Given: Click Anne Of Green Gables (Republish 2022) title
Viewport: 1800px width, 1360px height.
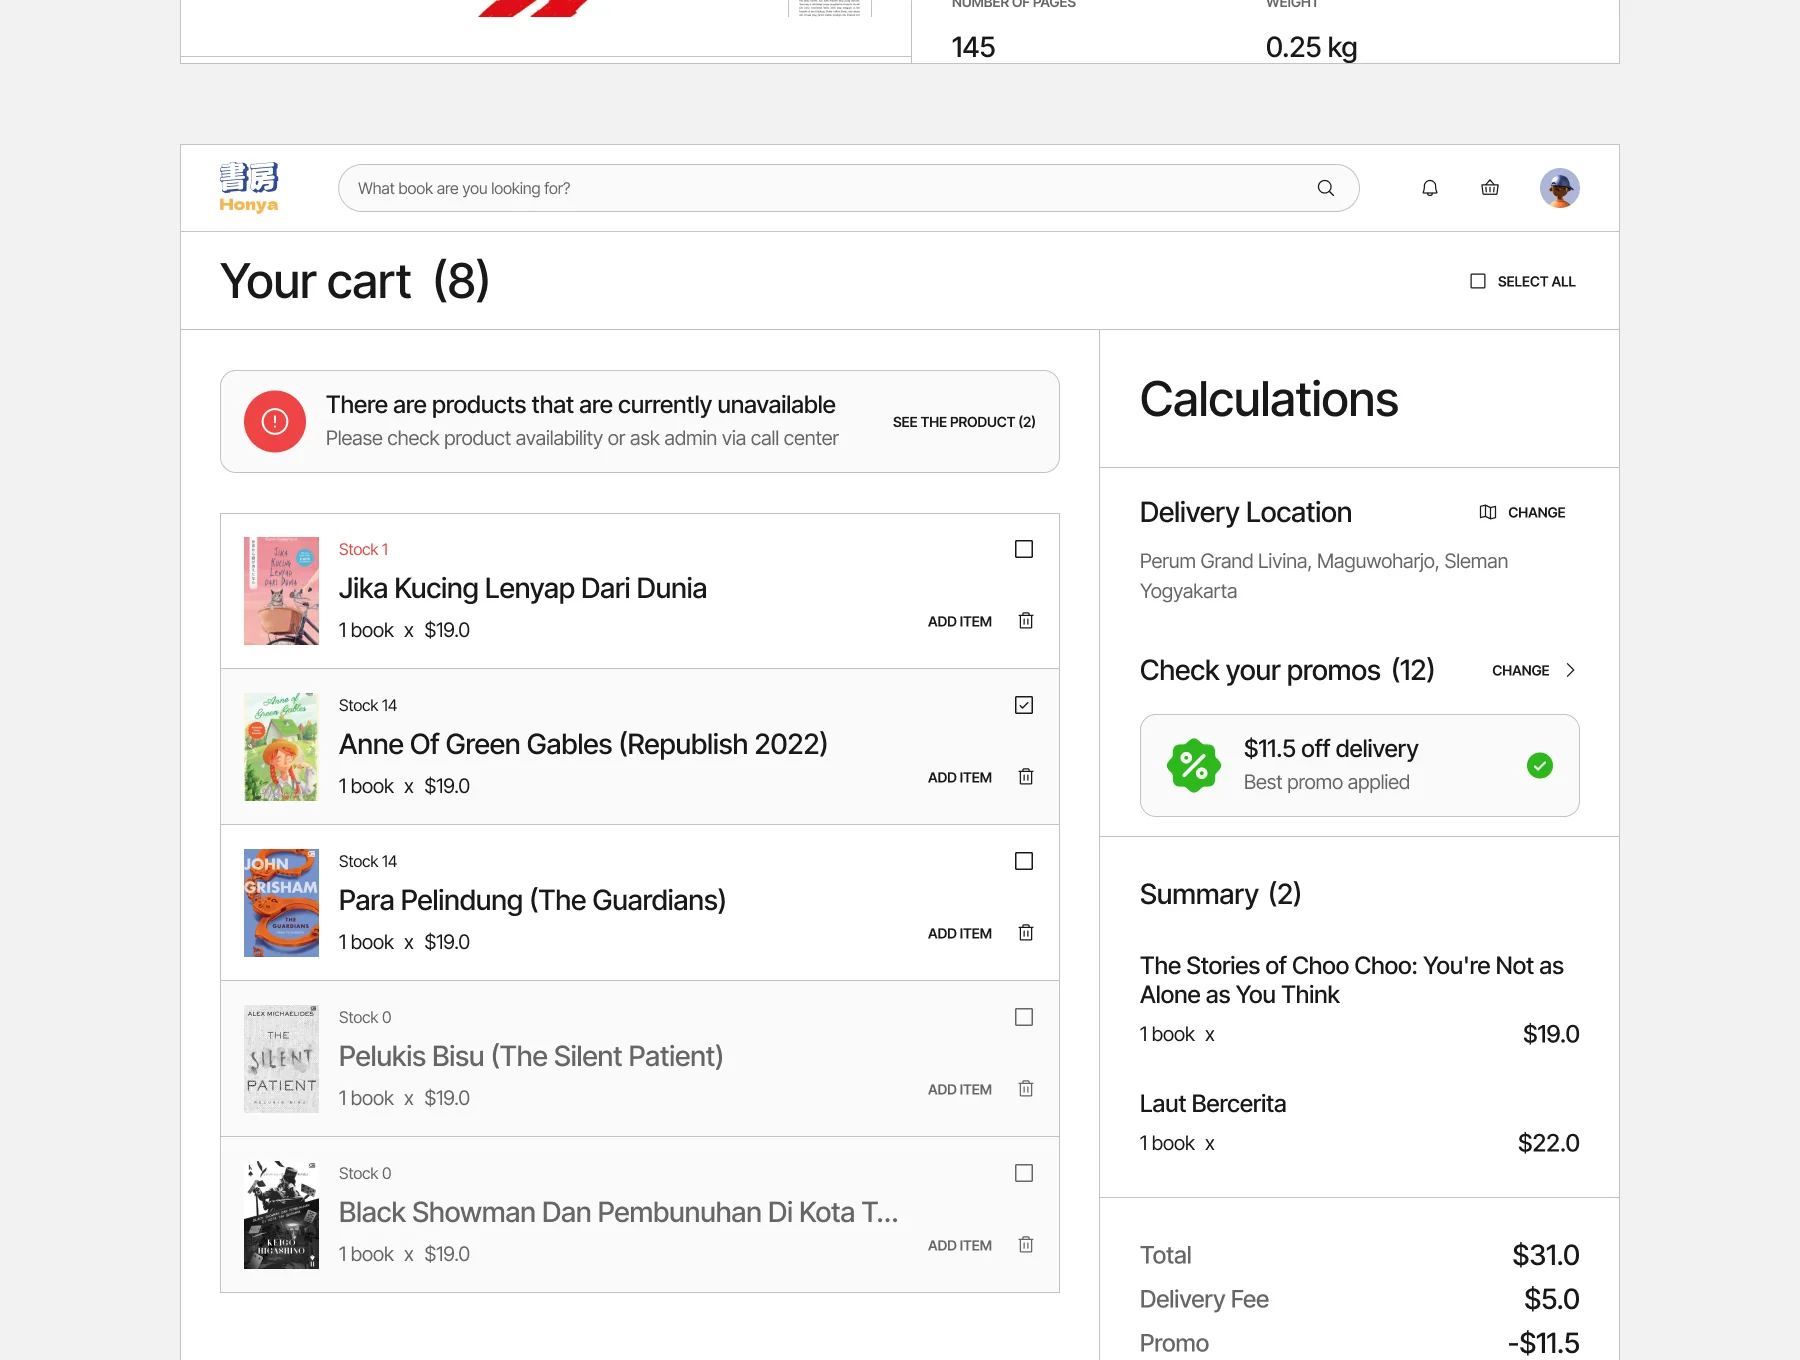Looking at the screenshot, I should (583, 744).
